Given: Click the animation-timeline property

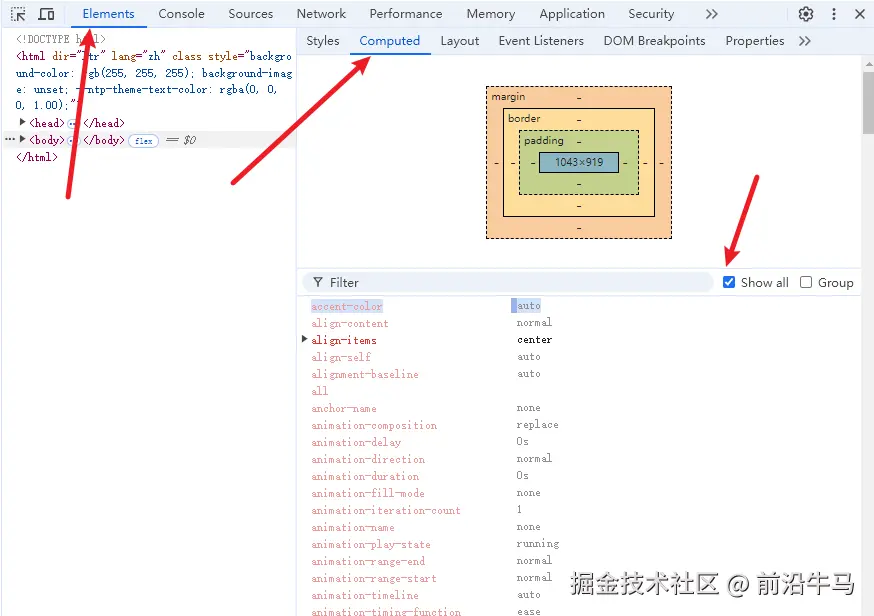Looking at the screenshot, I should click(365, 595).
